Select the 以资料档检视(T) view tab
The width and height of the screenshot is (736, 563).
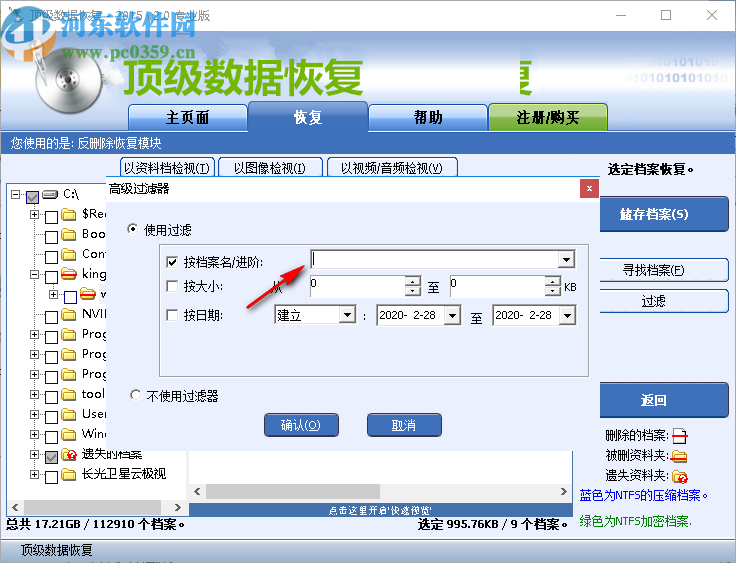click(x=167, y=168)
